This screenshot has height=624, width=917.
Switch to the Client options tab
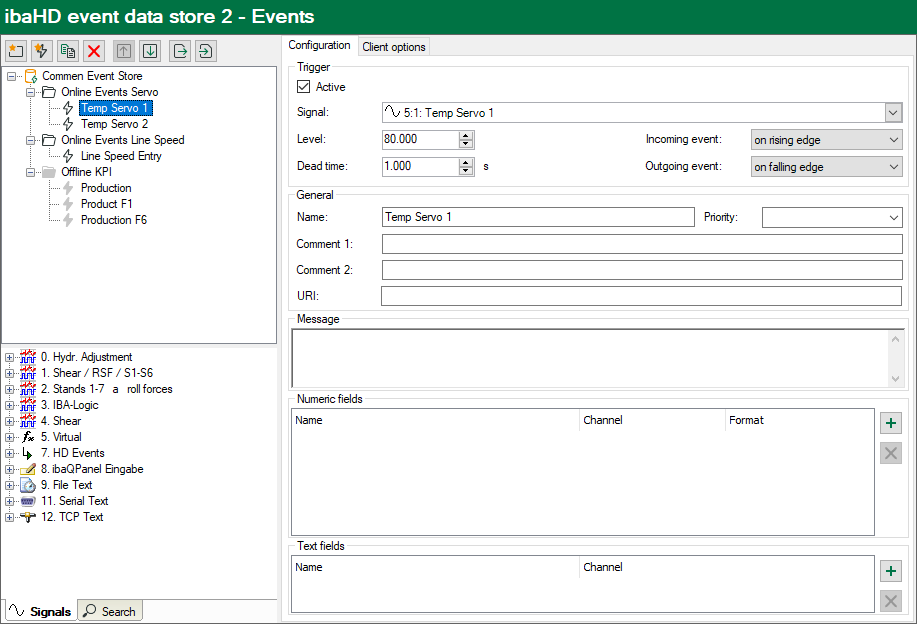click(x=394, y=47)
